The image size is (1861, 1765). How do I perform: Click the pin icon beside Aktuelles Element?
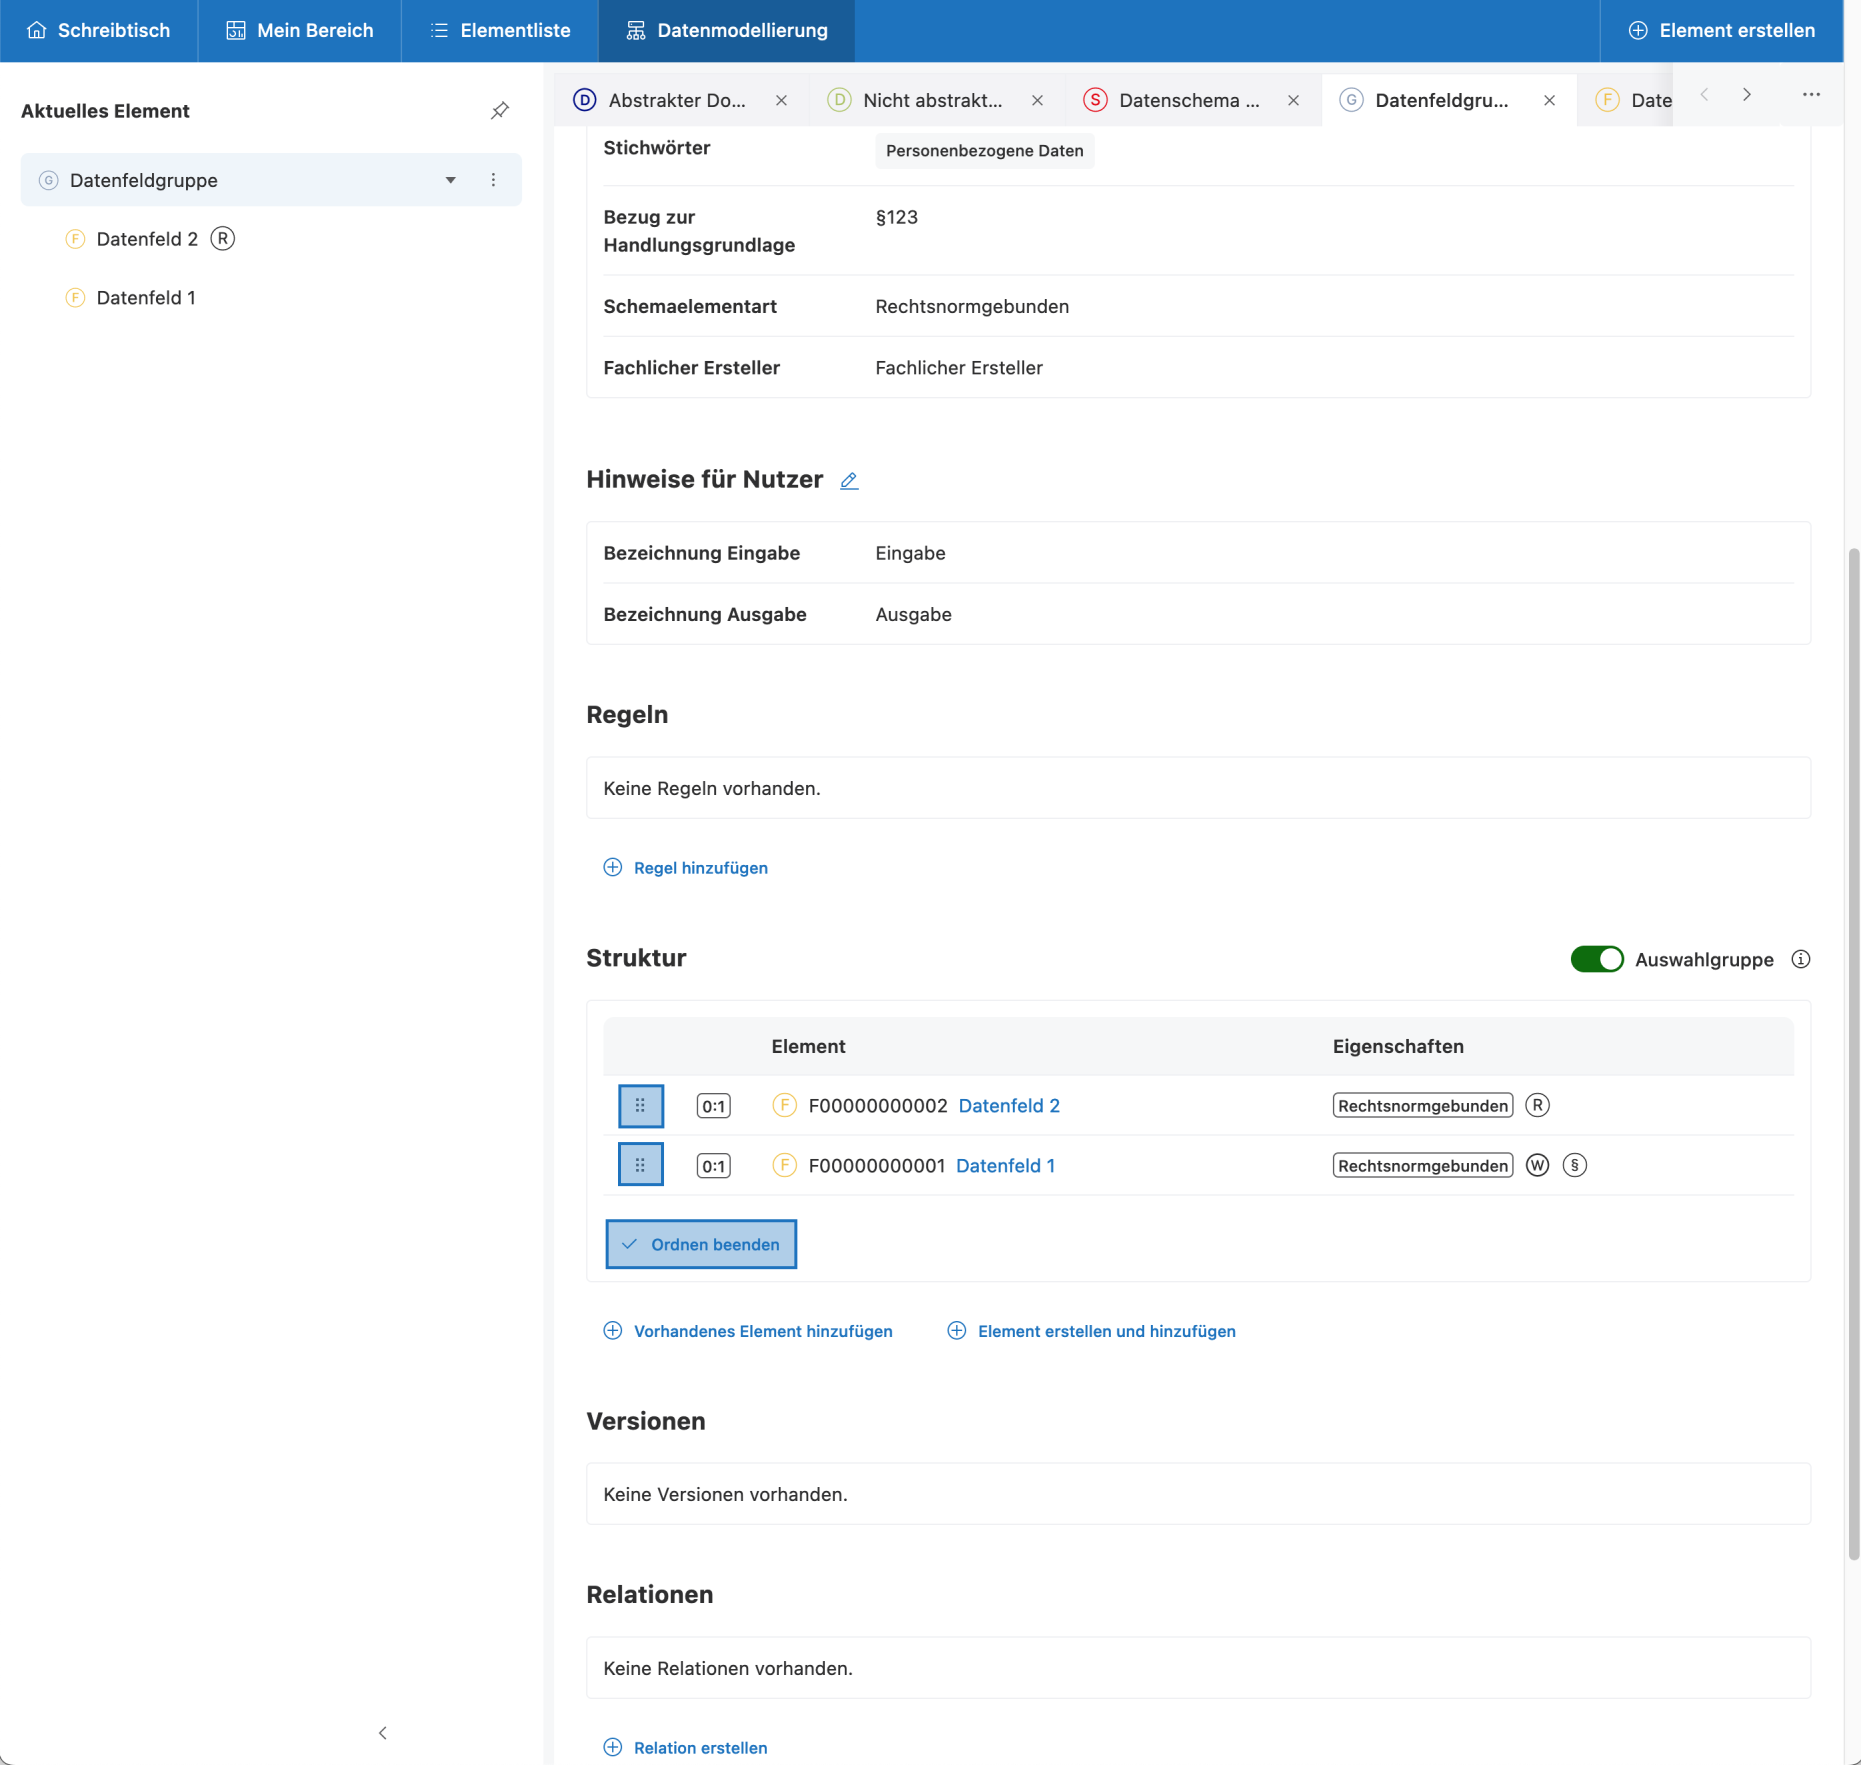click(500, 111)
